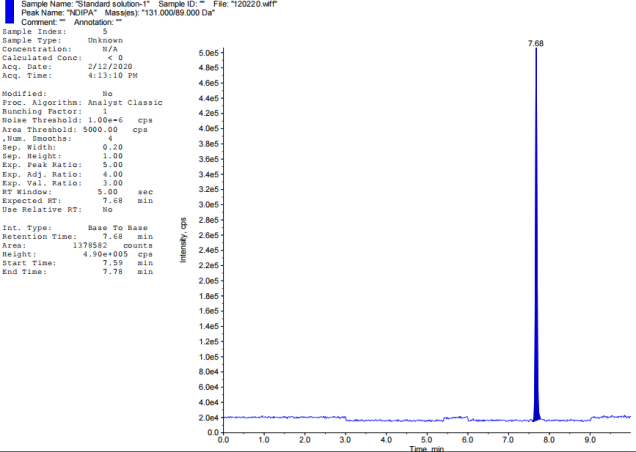Select the Area 1378582 counts row
Viewport: 636px width, 452px height.
click(77, 245)
